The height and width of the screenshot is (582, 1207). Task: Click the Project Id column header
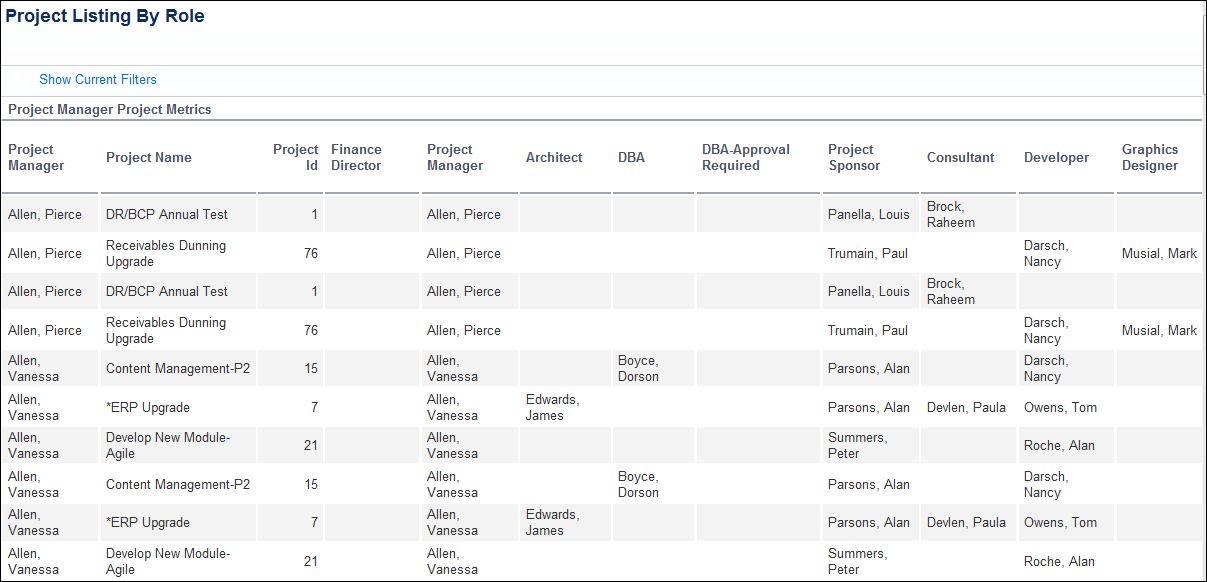pos(296,158)
